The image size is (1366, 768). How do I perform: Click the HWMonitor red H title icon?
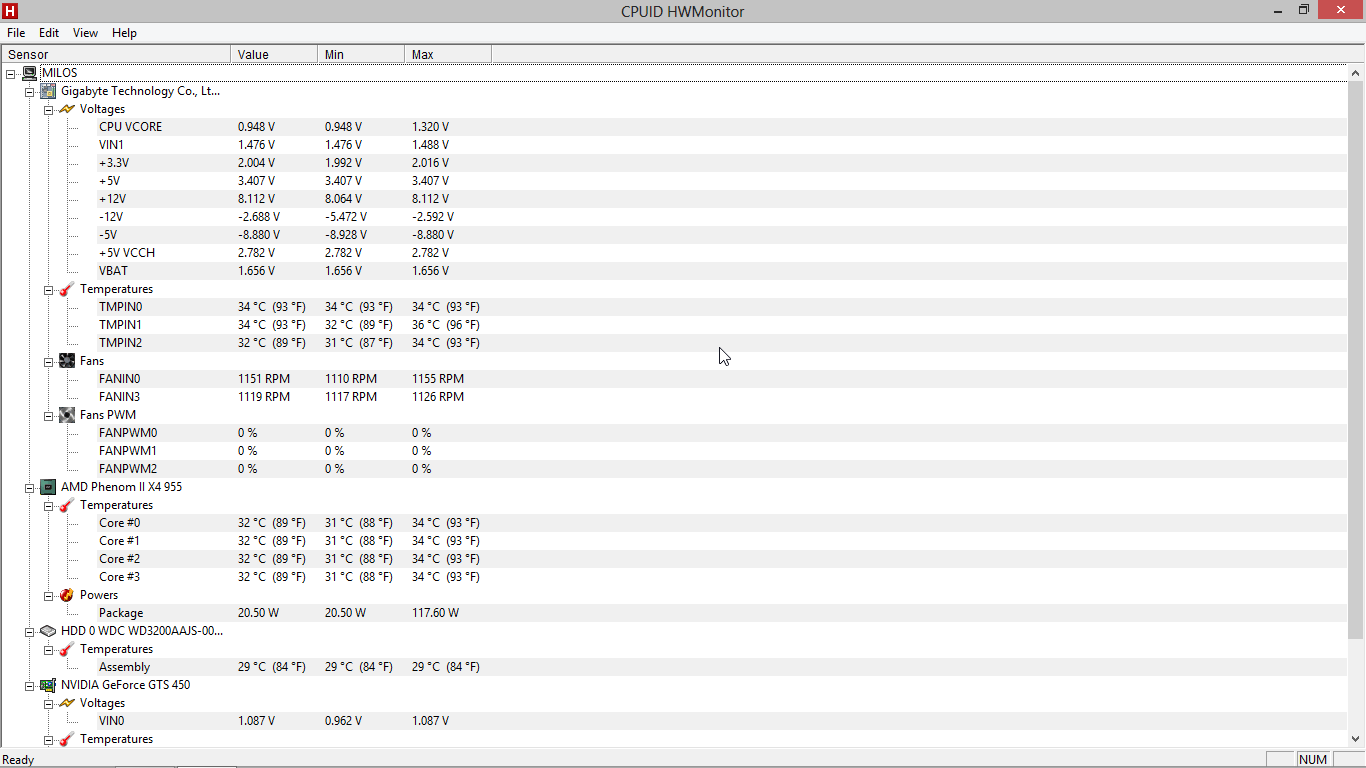click(11, 11)
